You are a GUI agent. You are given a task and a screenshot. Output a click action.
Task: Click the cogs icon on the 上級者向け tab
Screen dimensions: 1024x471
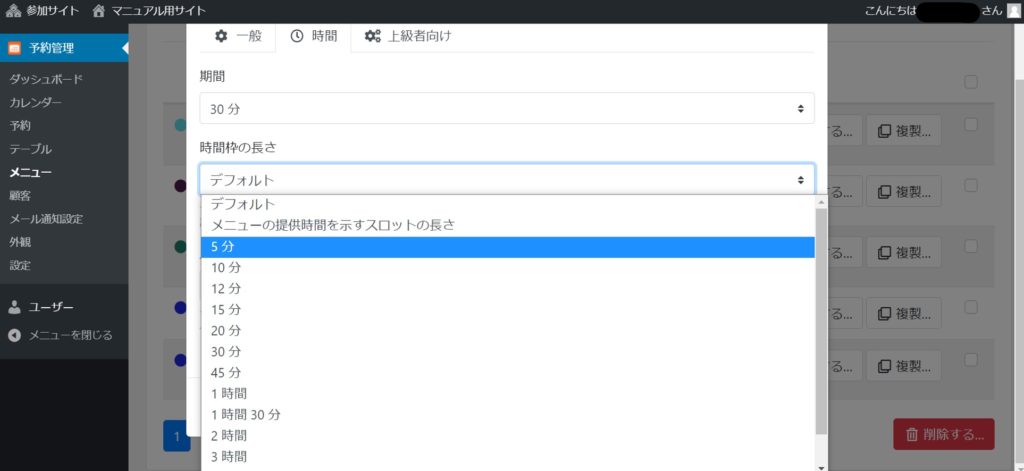pos(373,36)
